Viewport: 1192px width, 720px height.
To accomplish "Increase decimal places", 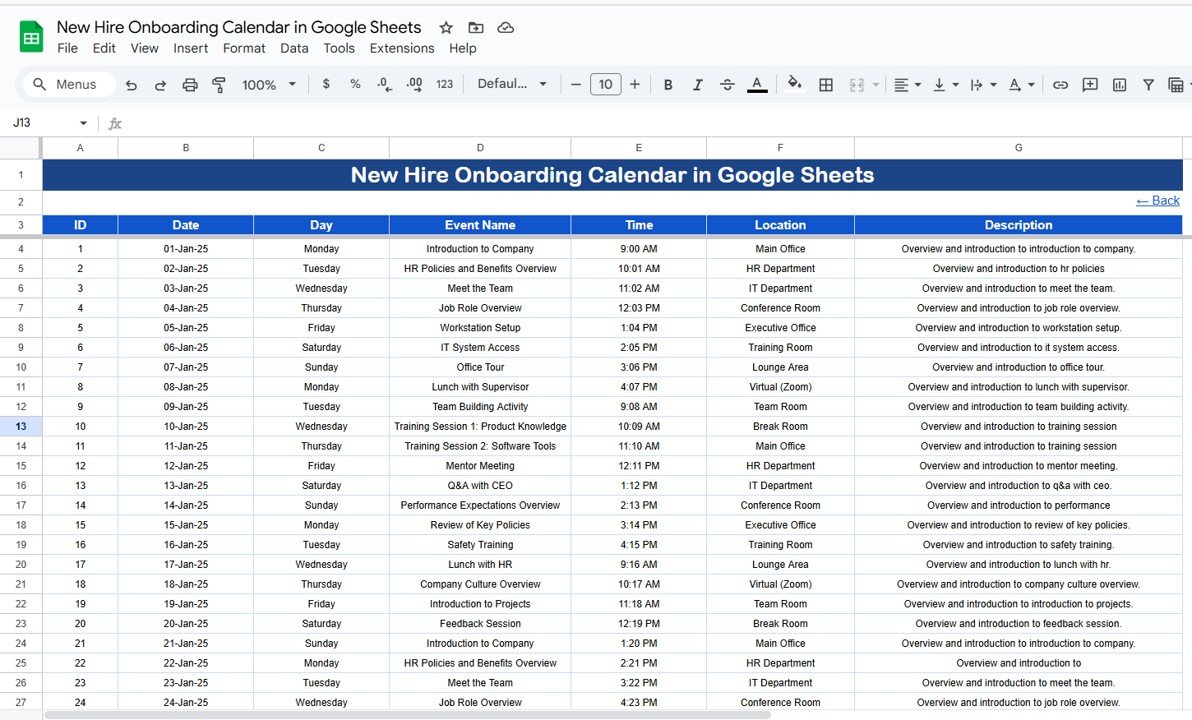I will tap(414, 84).
